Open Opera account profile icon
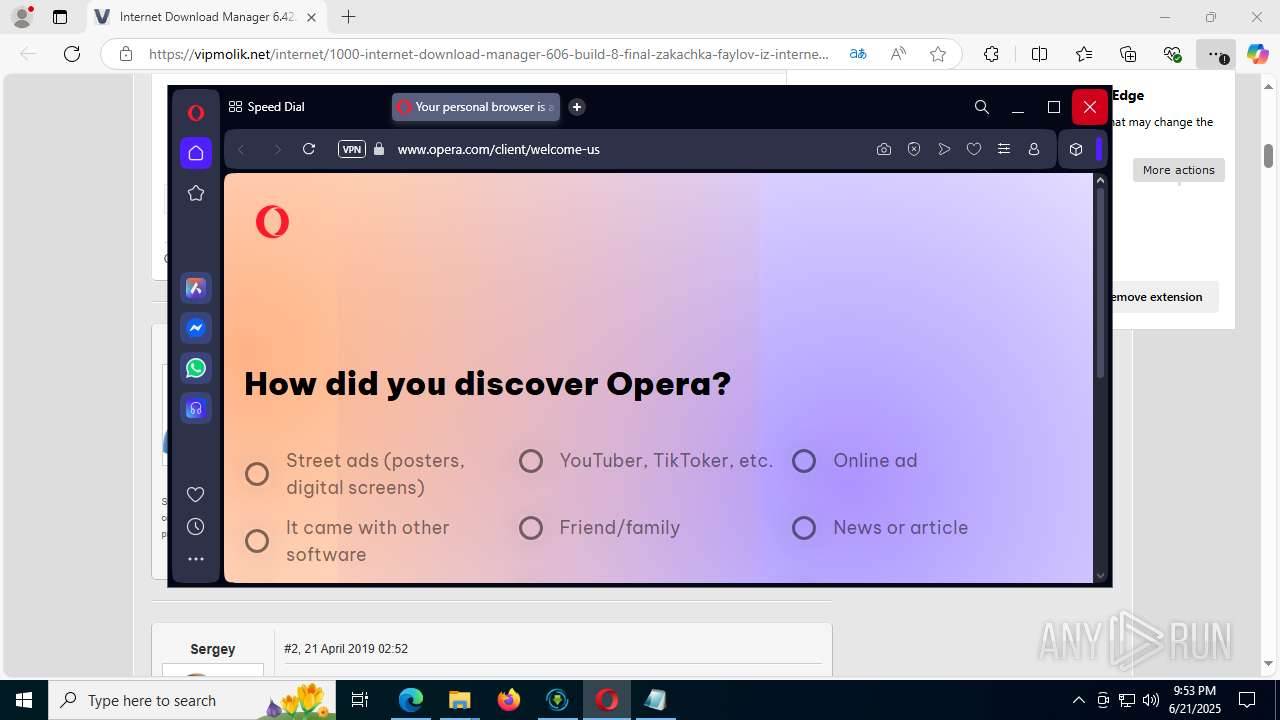 [x=1034, y=149]
